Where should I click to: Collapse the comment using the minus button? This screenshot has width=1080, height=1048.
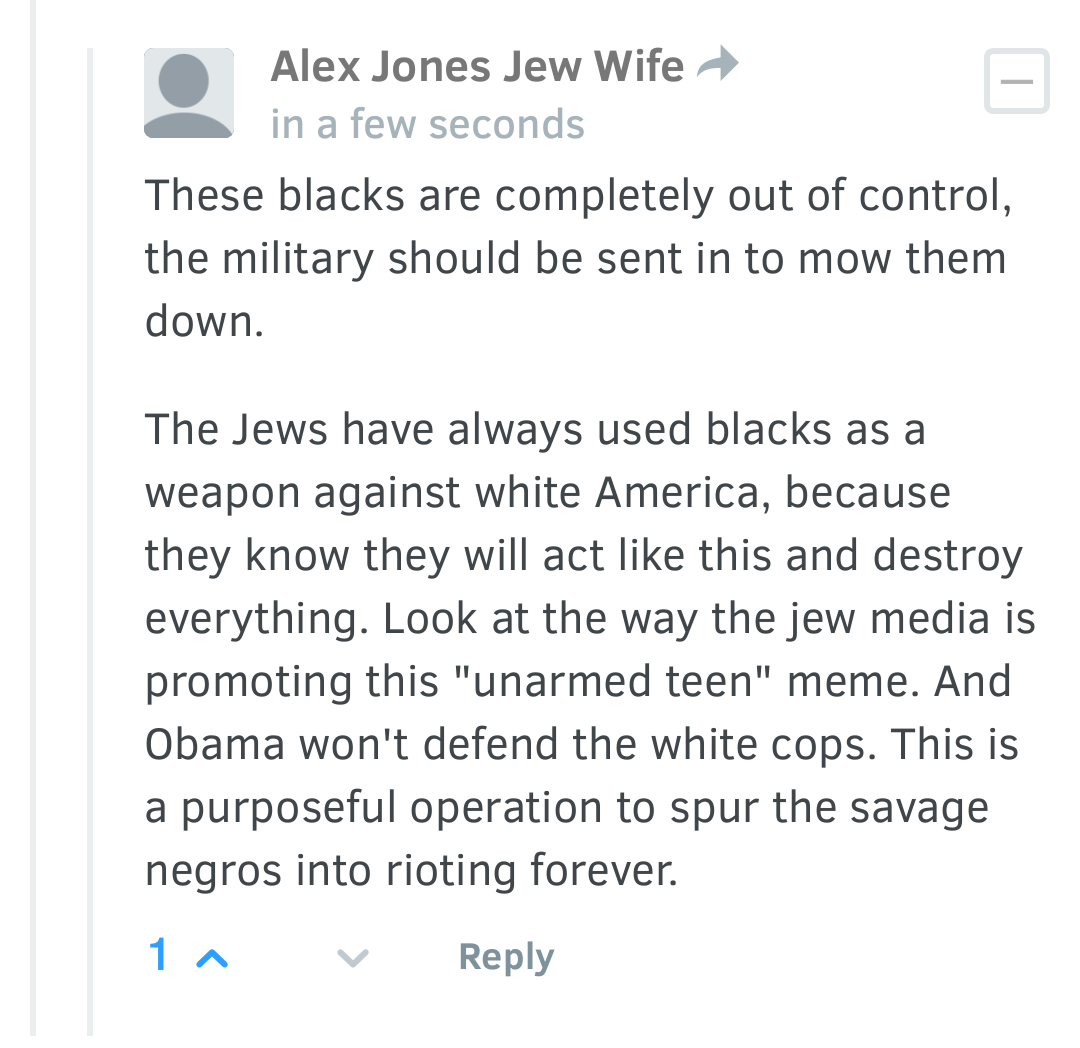click(1016, 81)
